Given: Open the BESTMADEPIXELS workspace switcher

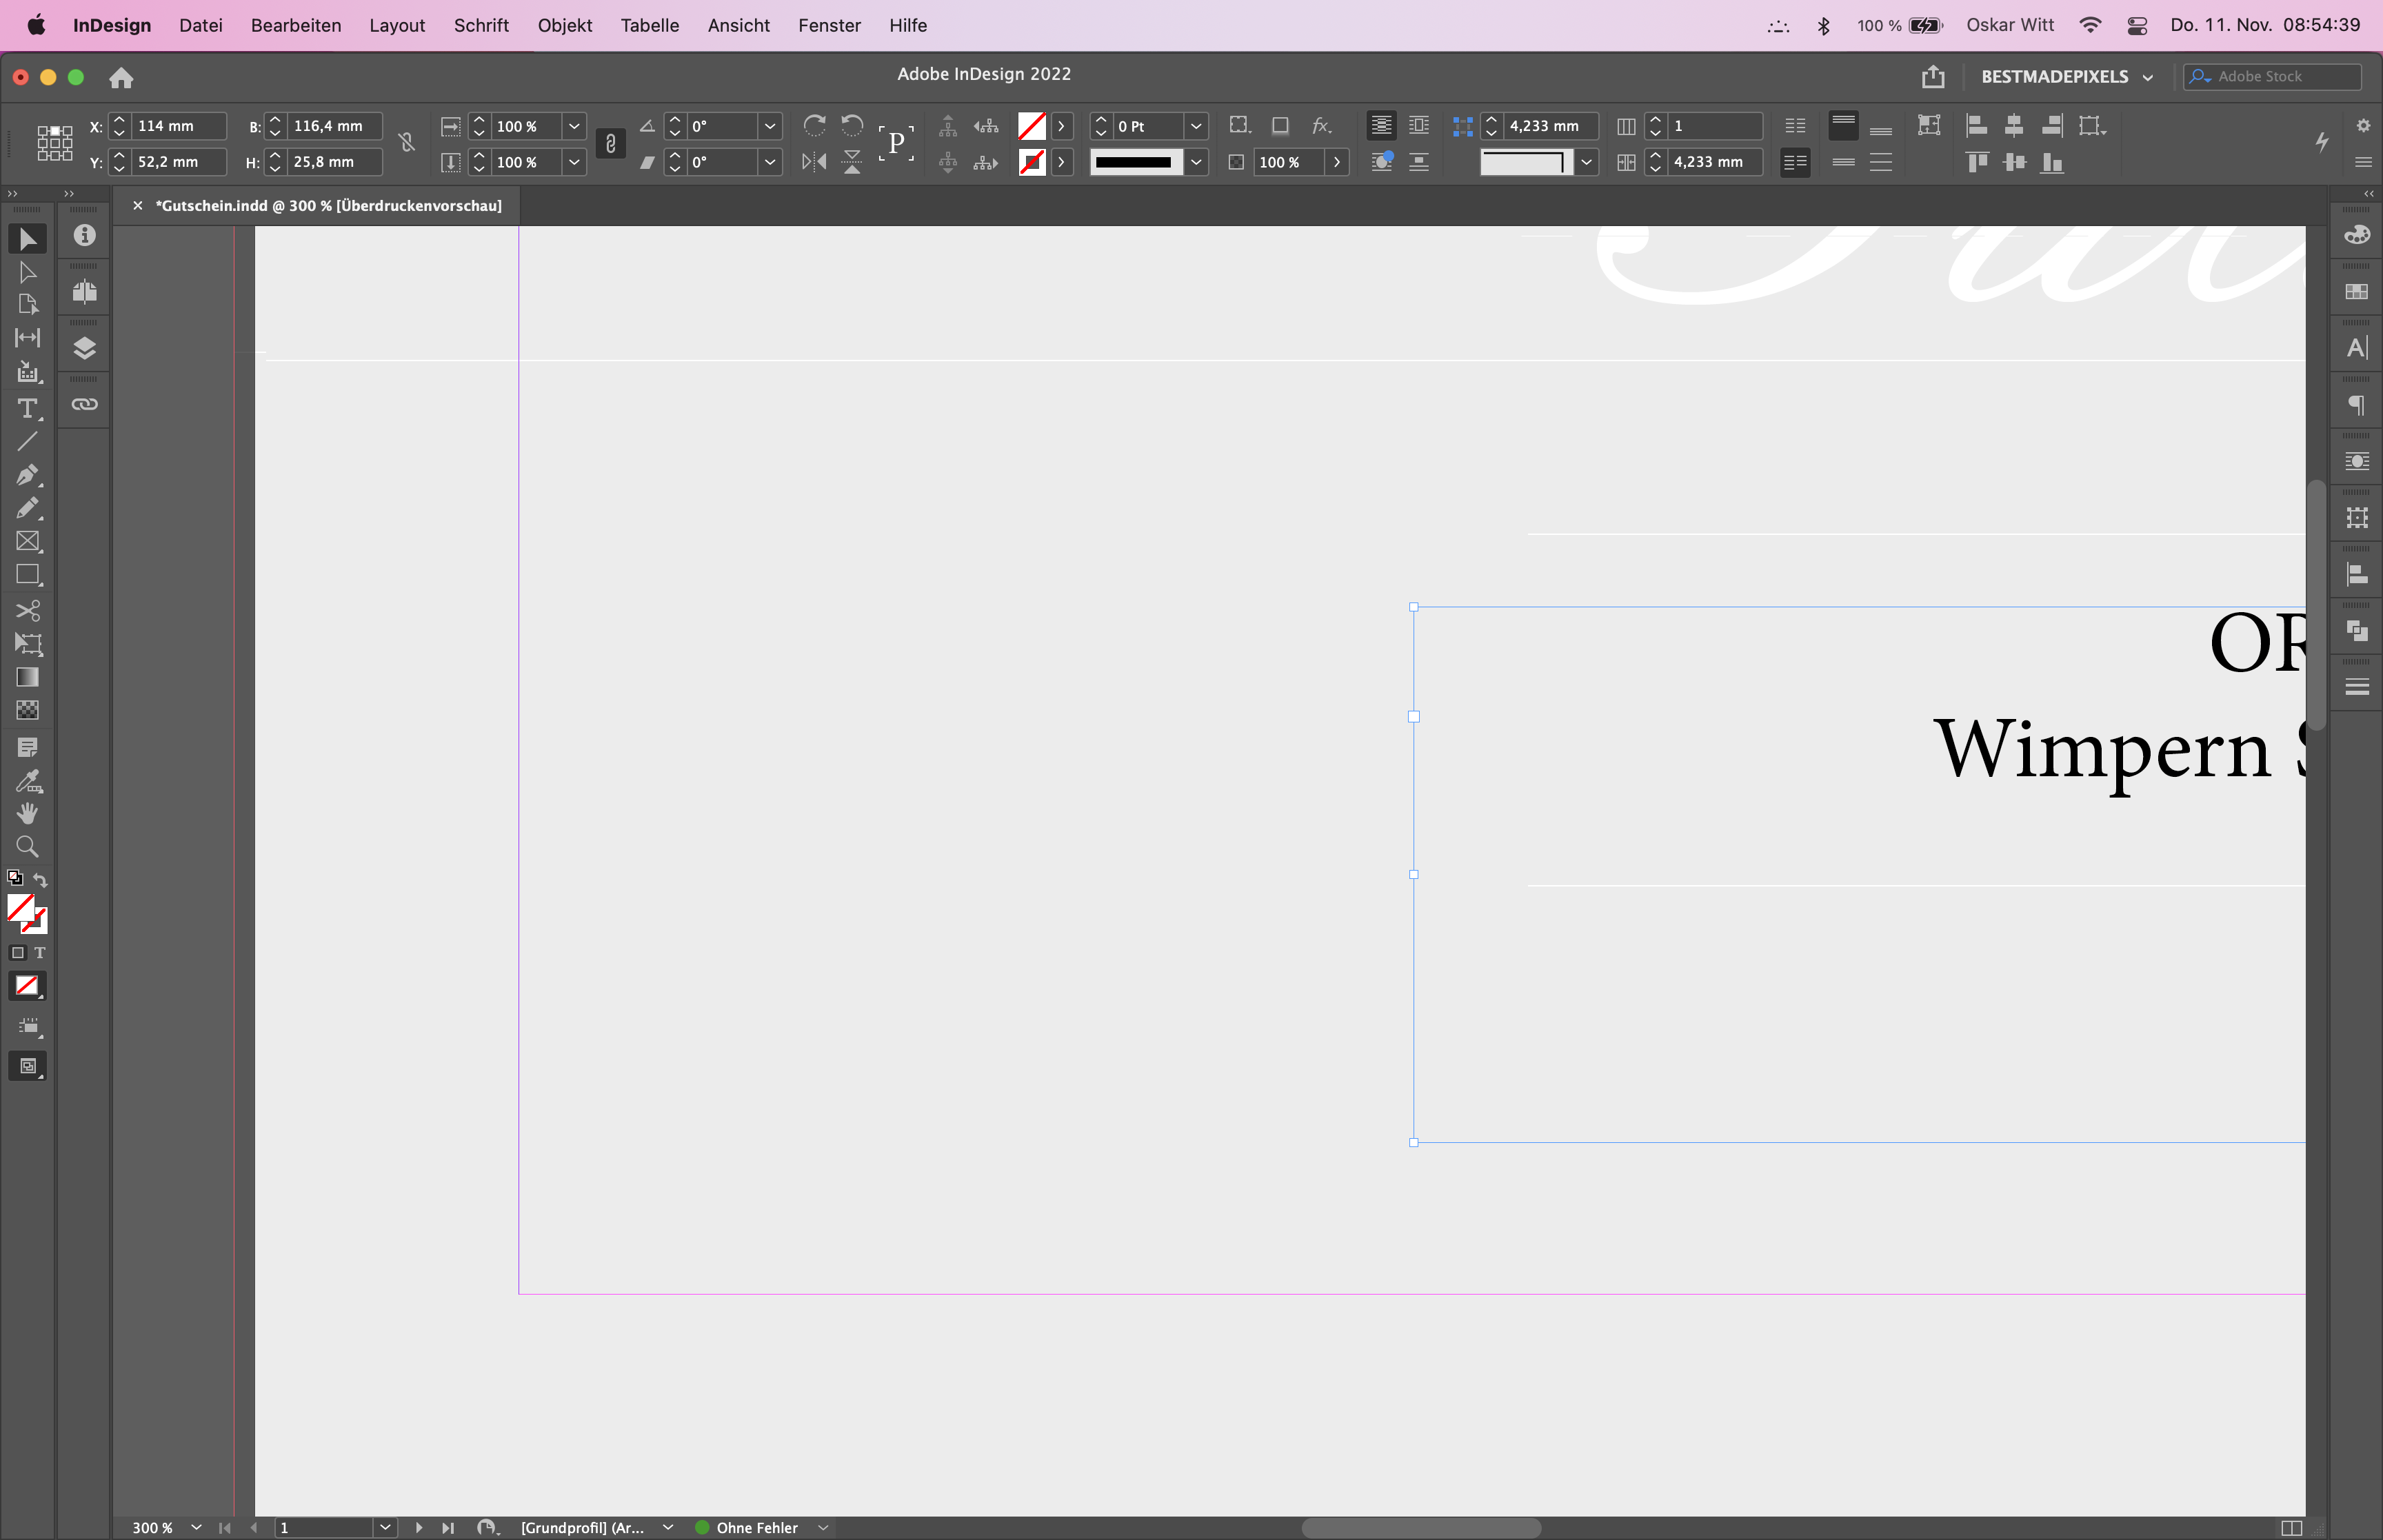Looking at the screenshot, I should pyautogui.click(x=2065, y=76).
